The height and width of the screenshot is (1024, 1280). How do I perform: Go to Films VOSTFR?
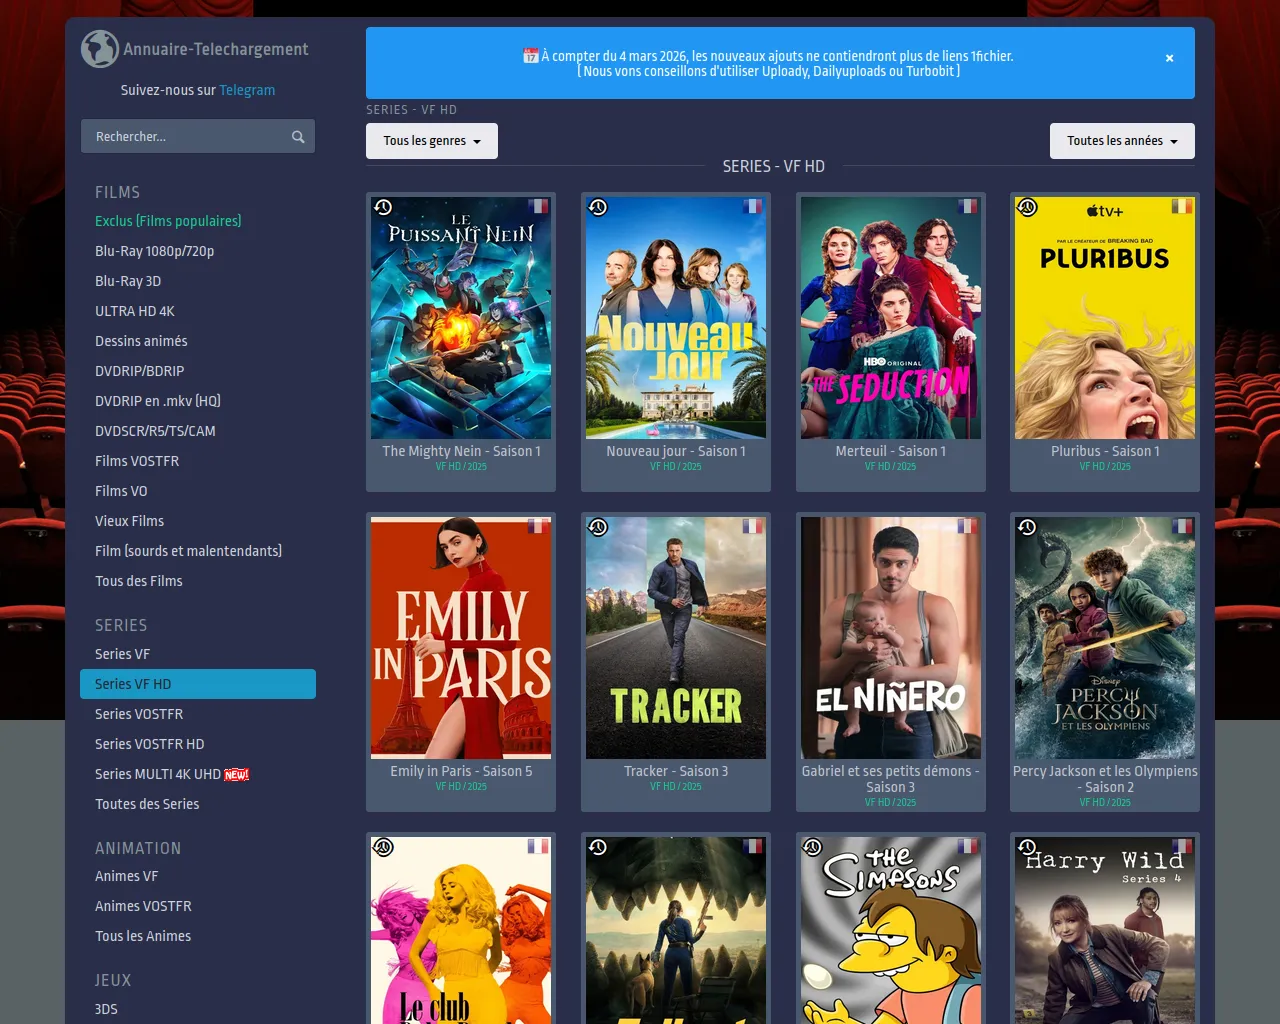tap(137, 461)
